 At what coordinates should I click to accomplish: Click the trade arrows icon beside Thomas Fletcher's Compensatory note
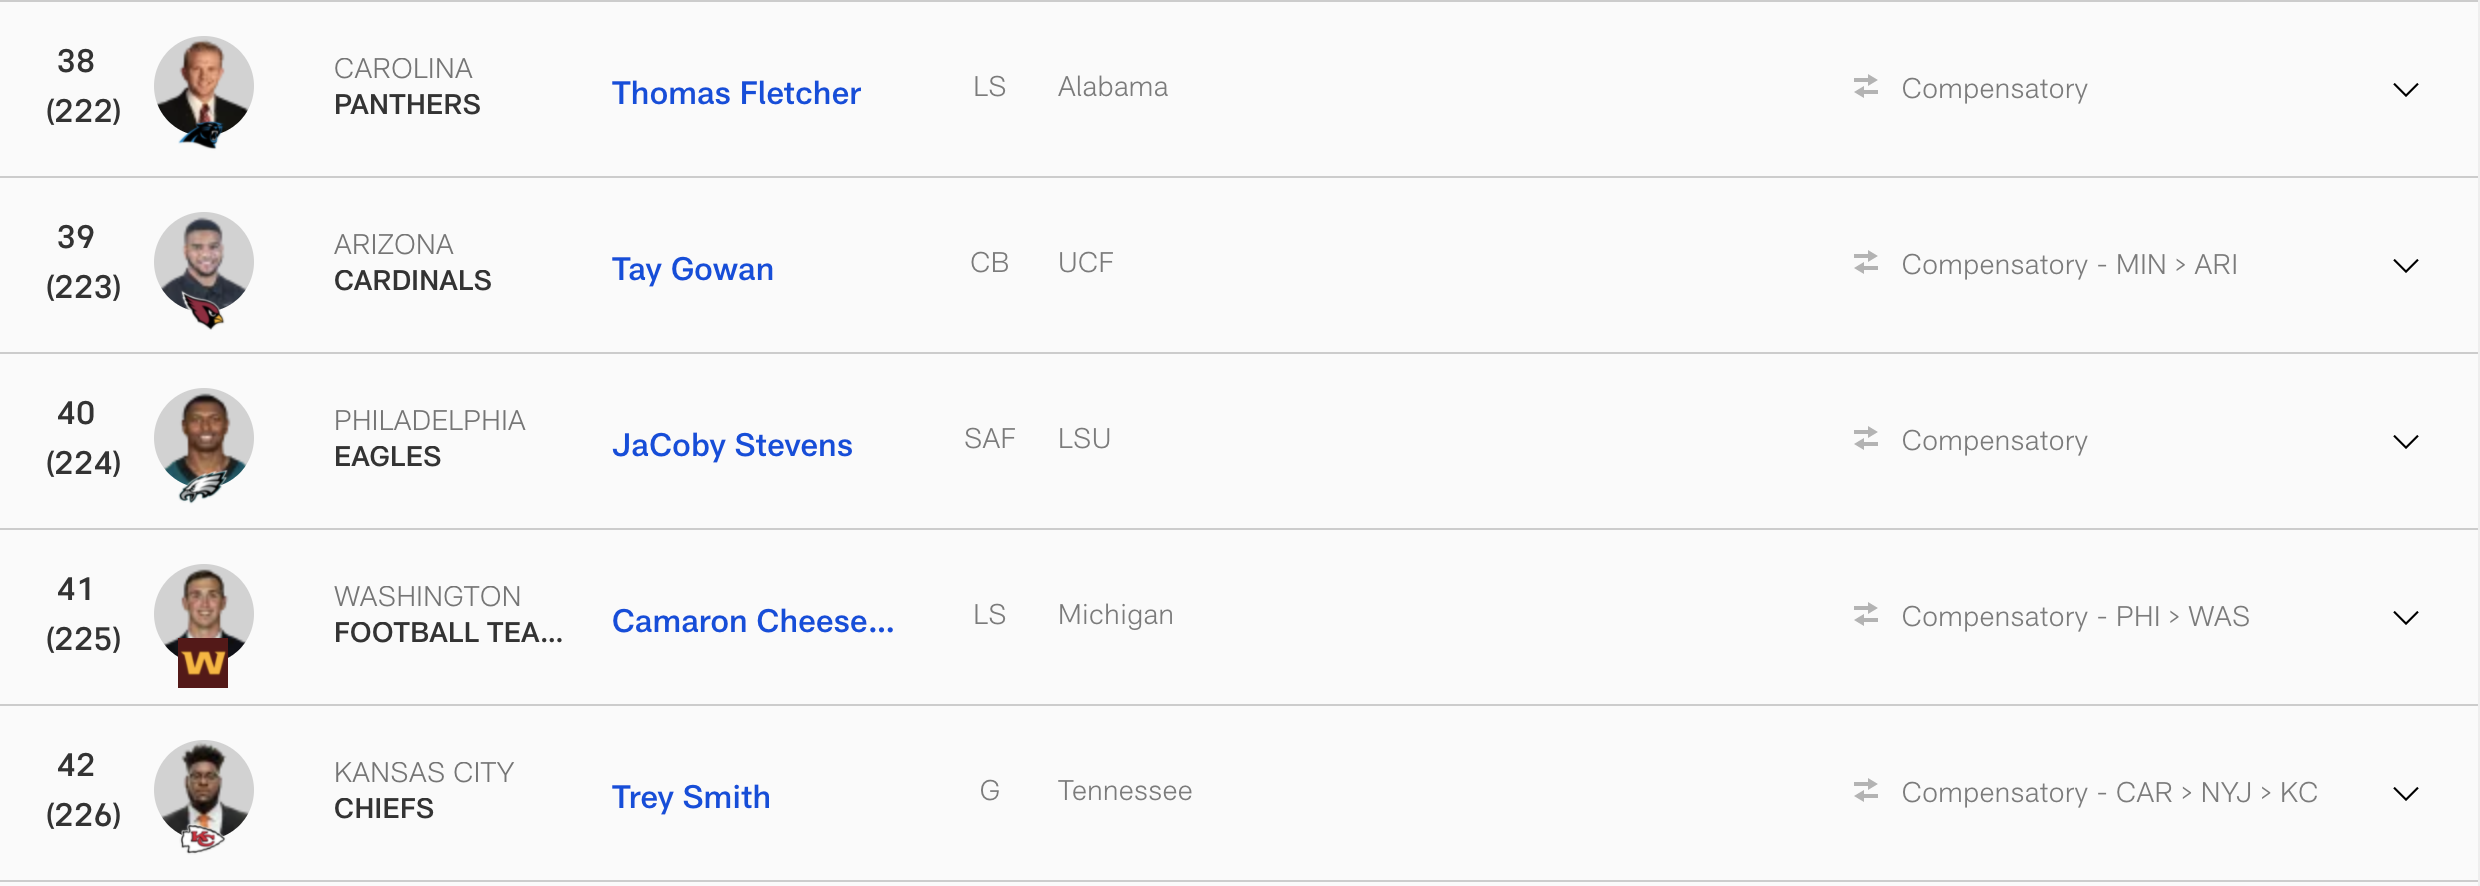(x=1866, y=87)
